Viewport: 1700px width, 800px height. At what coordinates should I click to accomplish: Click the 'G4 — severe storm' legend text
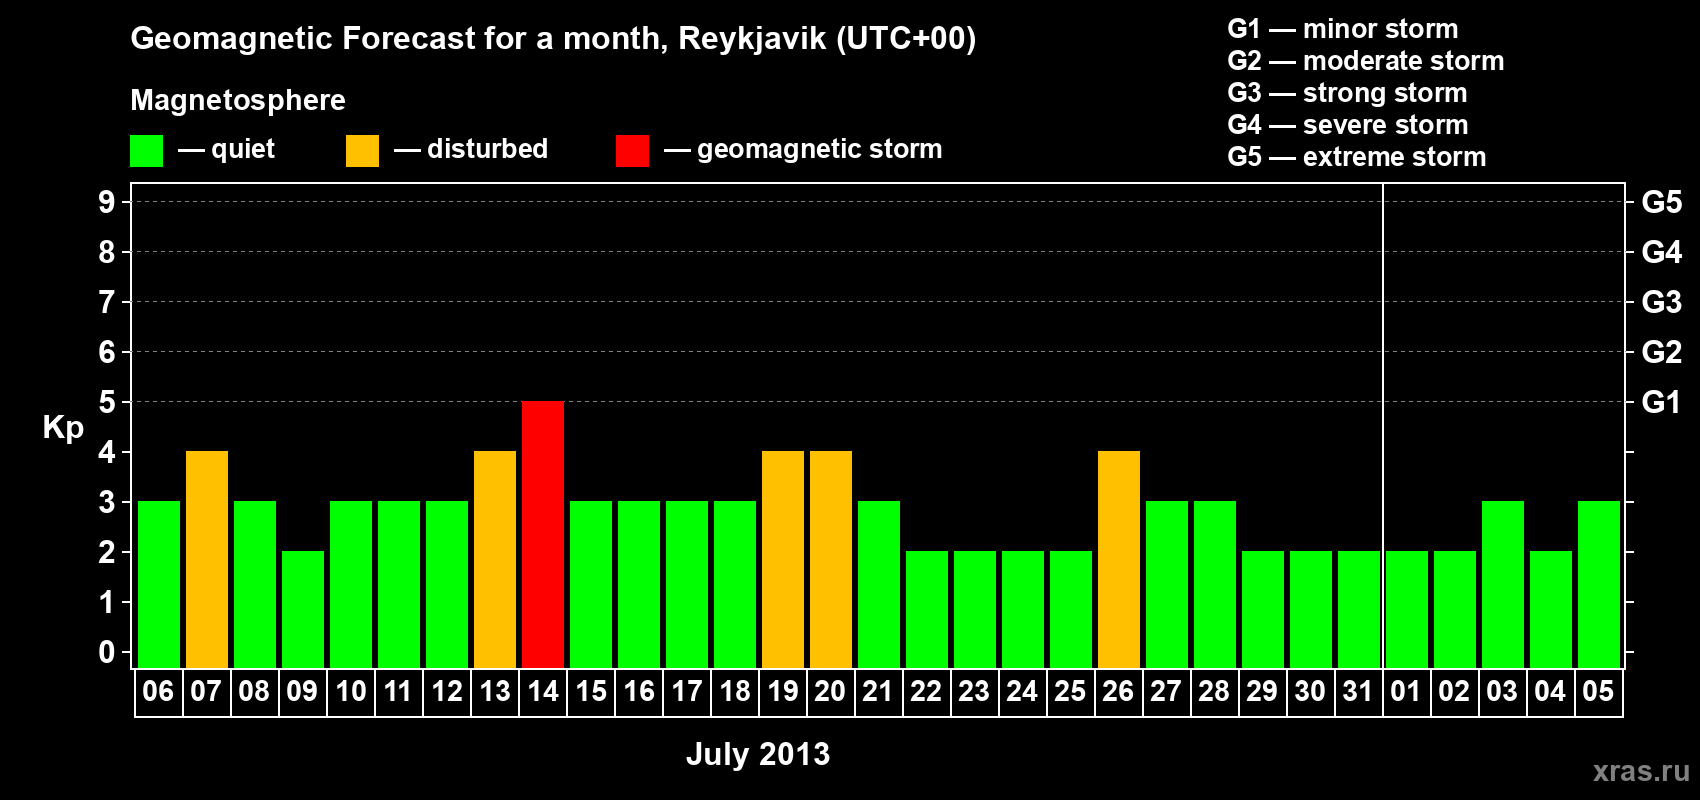pos(1348,125)
